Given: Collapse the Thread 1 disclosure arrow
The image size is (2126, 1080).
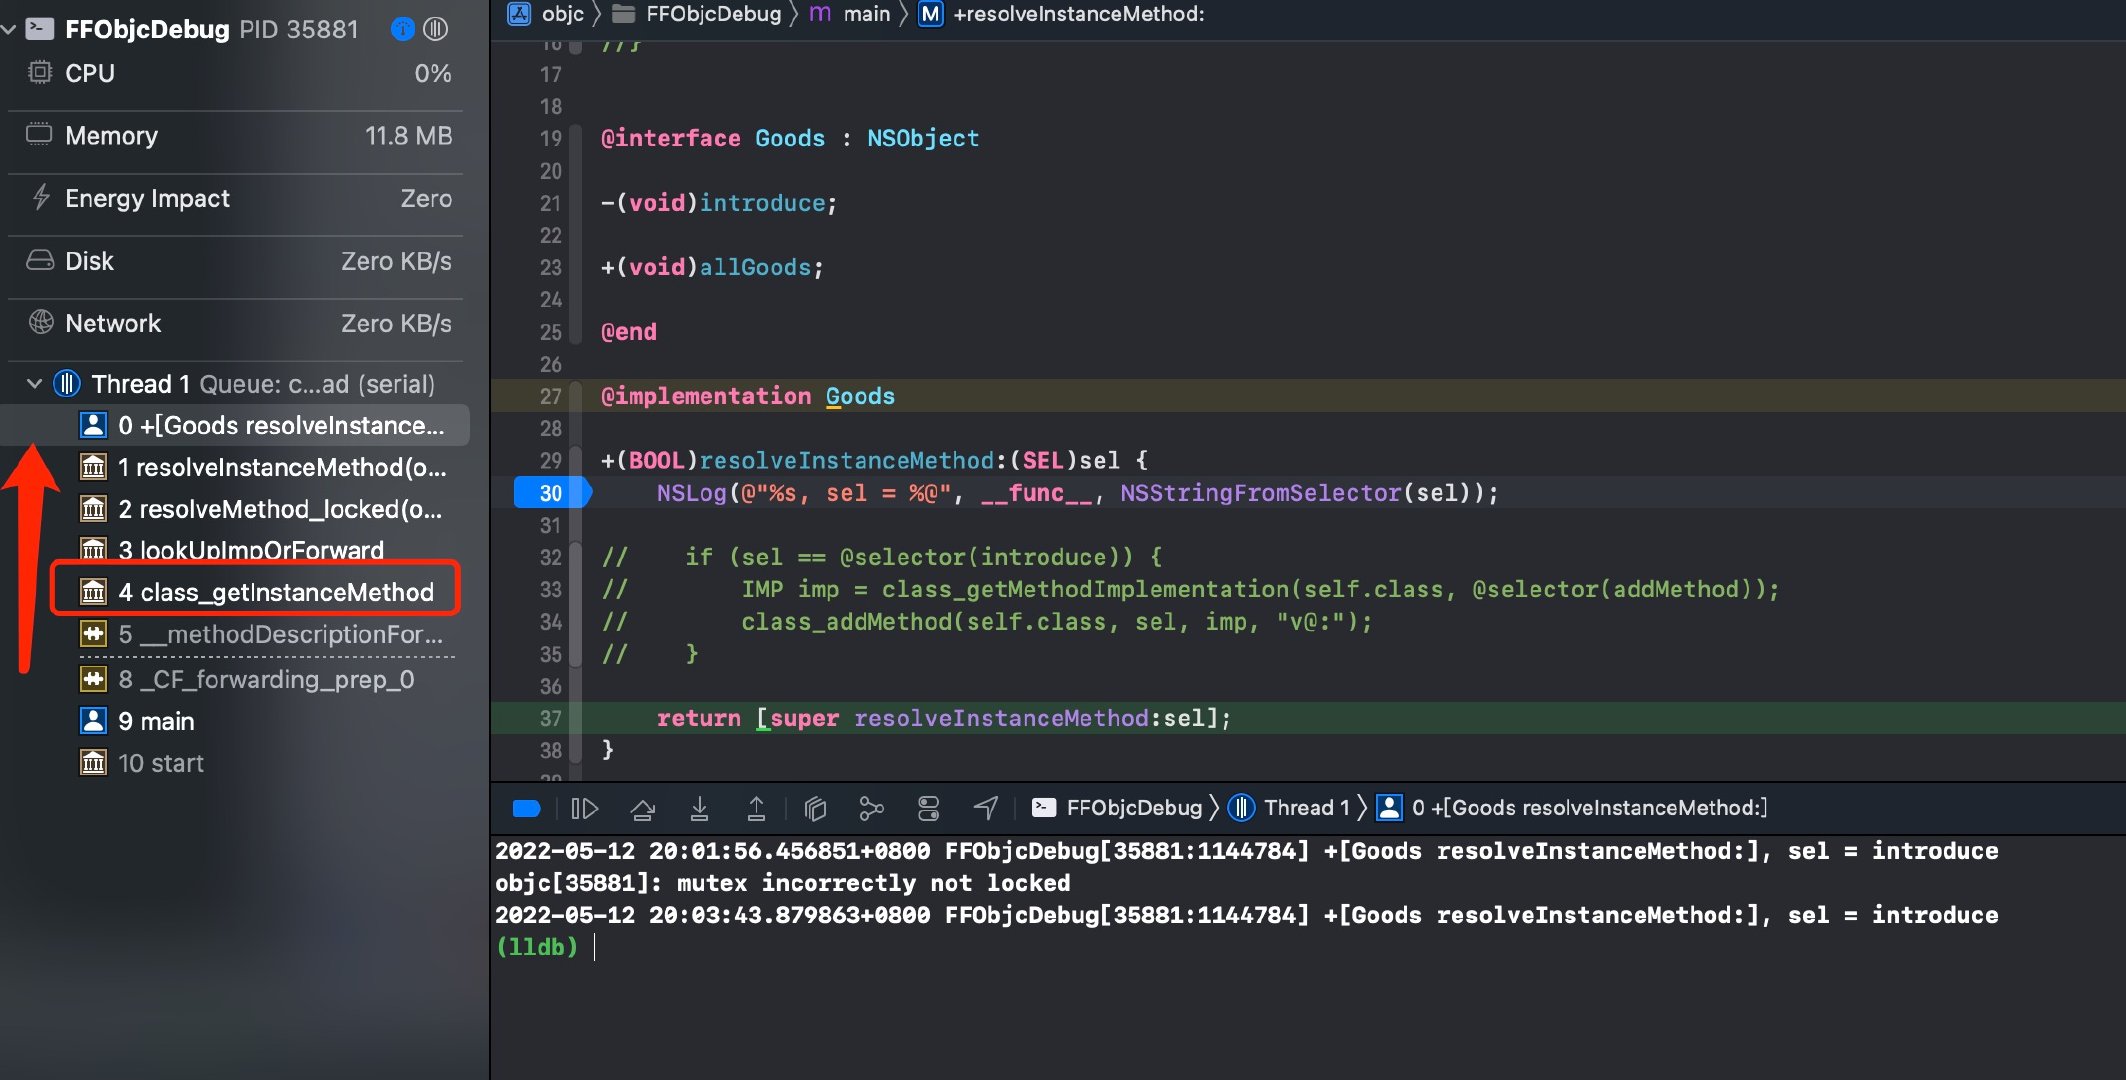Looking at the screenshot, I should 34,384.
